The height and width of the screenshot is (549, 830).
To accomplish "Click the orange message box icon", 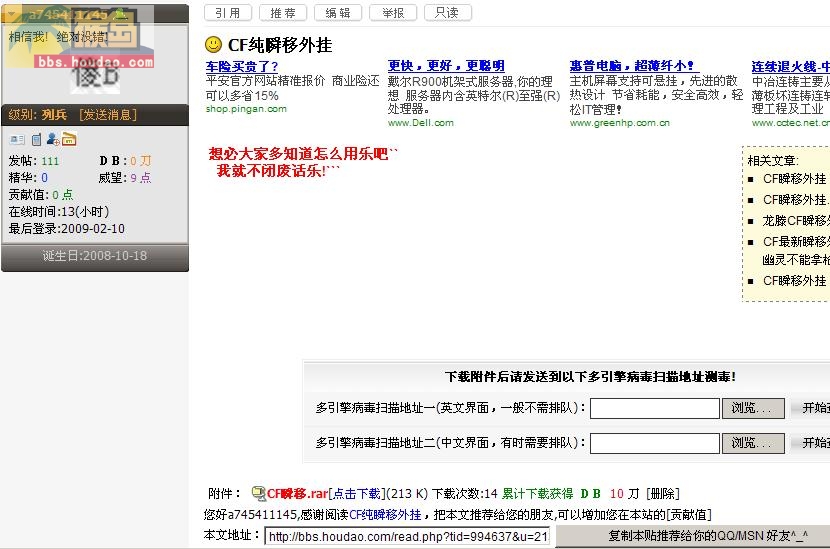I will click(x=69, y=139).
